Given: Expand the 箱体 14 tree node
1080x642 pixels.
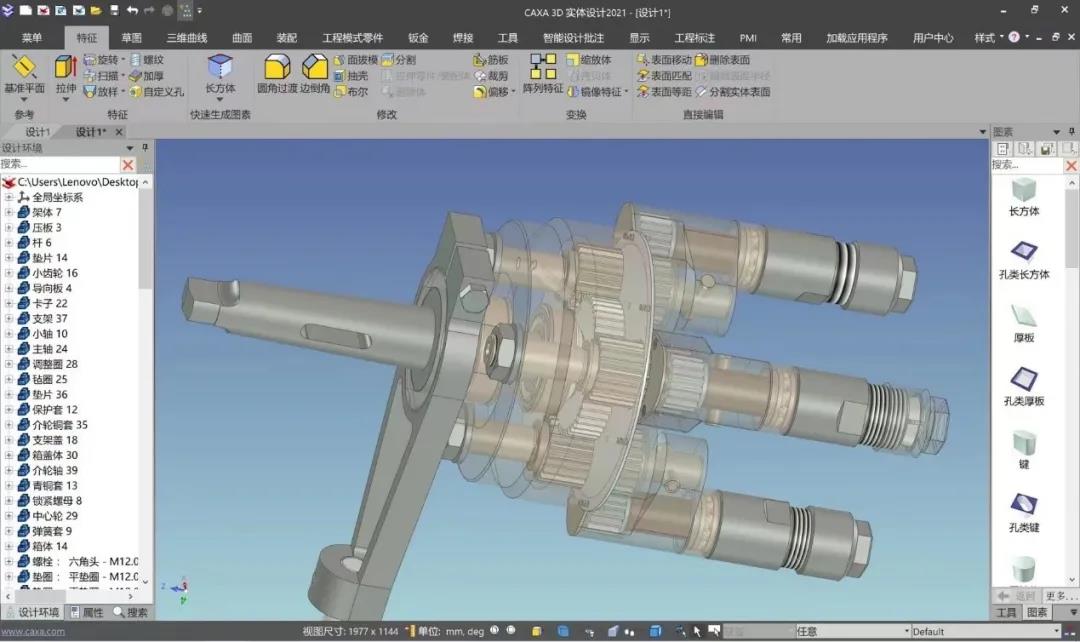Looking at the screenshot, I should [9, 546].
